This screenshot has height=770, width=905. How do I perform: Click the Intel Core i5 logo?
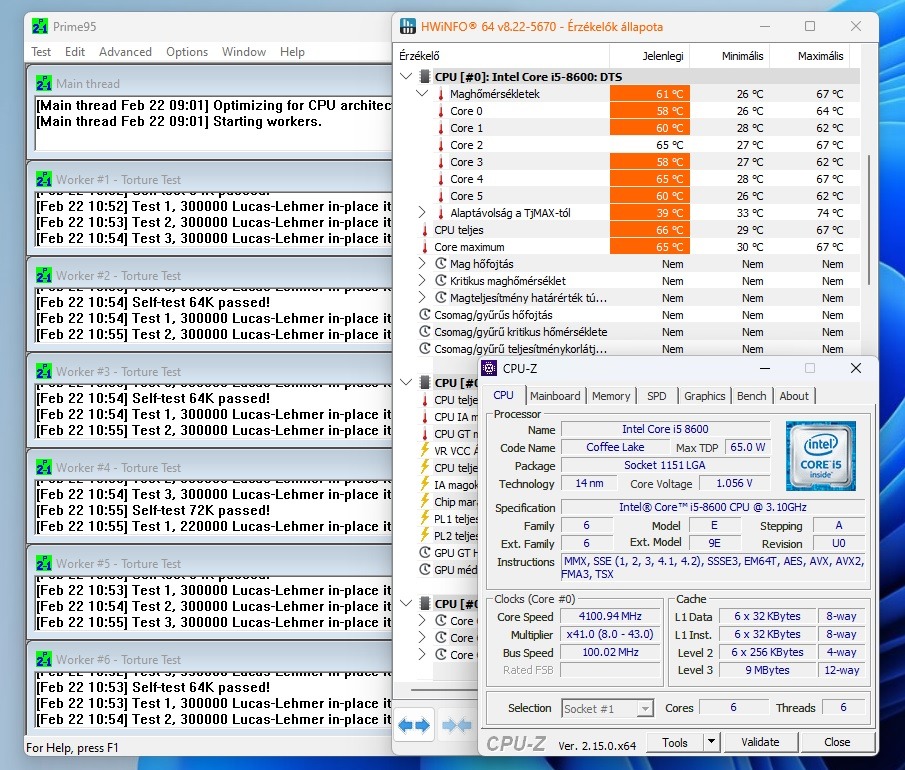(x=820, y=455)
